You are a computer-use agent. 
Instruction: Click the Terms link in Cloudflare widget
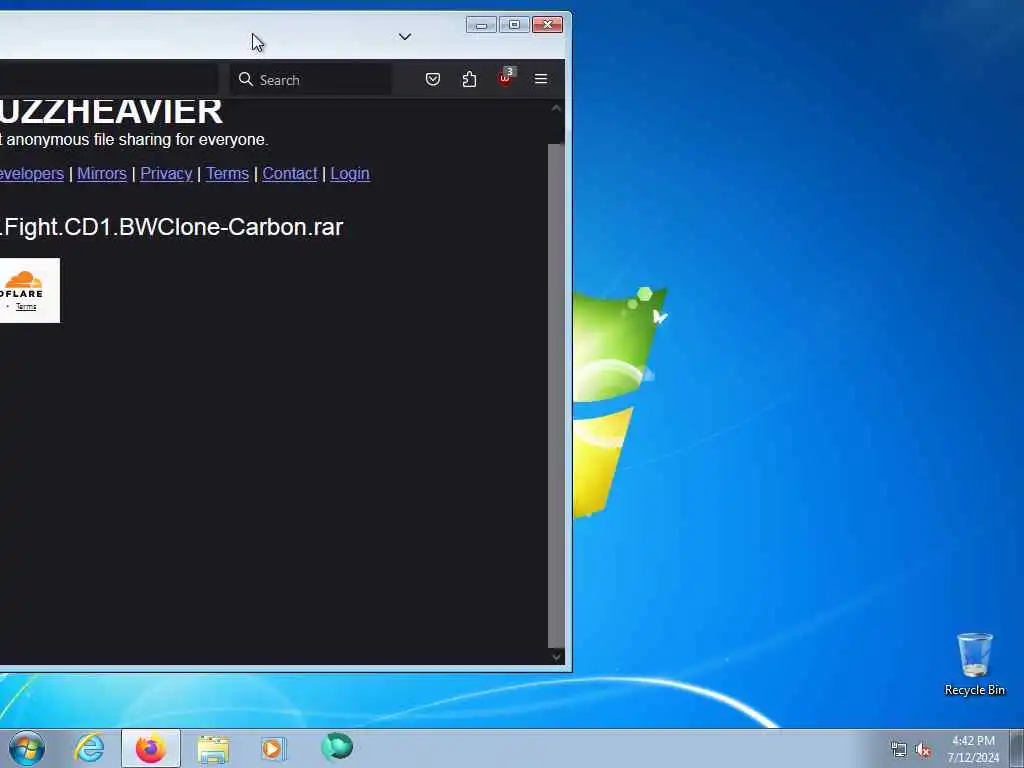click(x=26, y=306)
